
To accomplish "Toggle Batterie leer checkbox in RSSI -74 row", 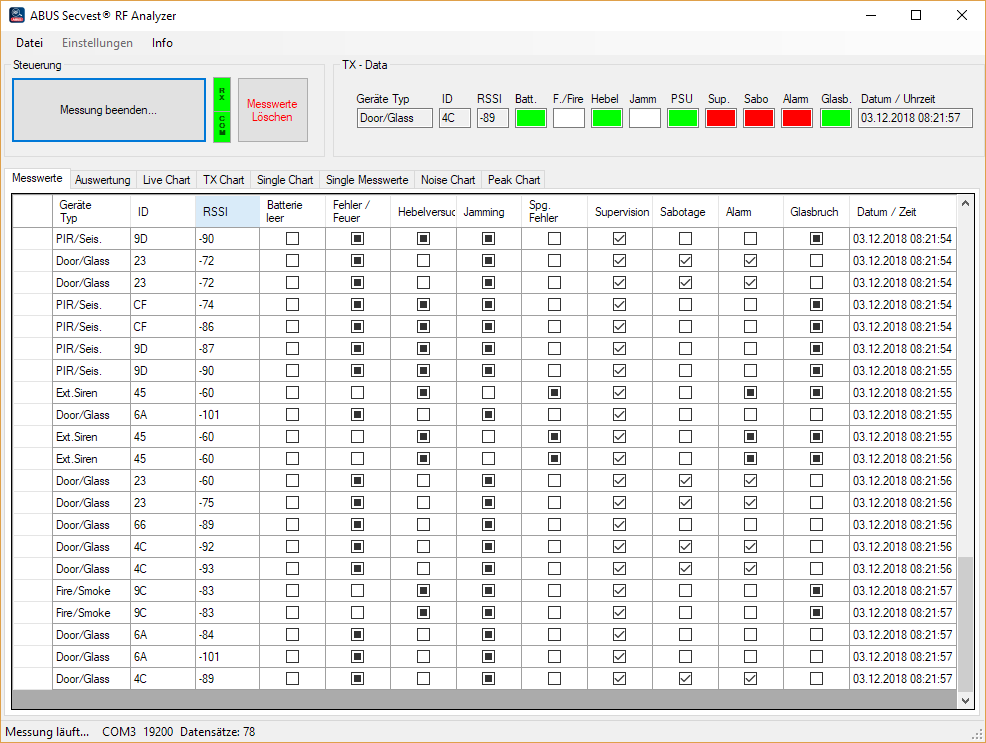I will pyautogui.click(x=292, y=305).
